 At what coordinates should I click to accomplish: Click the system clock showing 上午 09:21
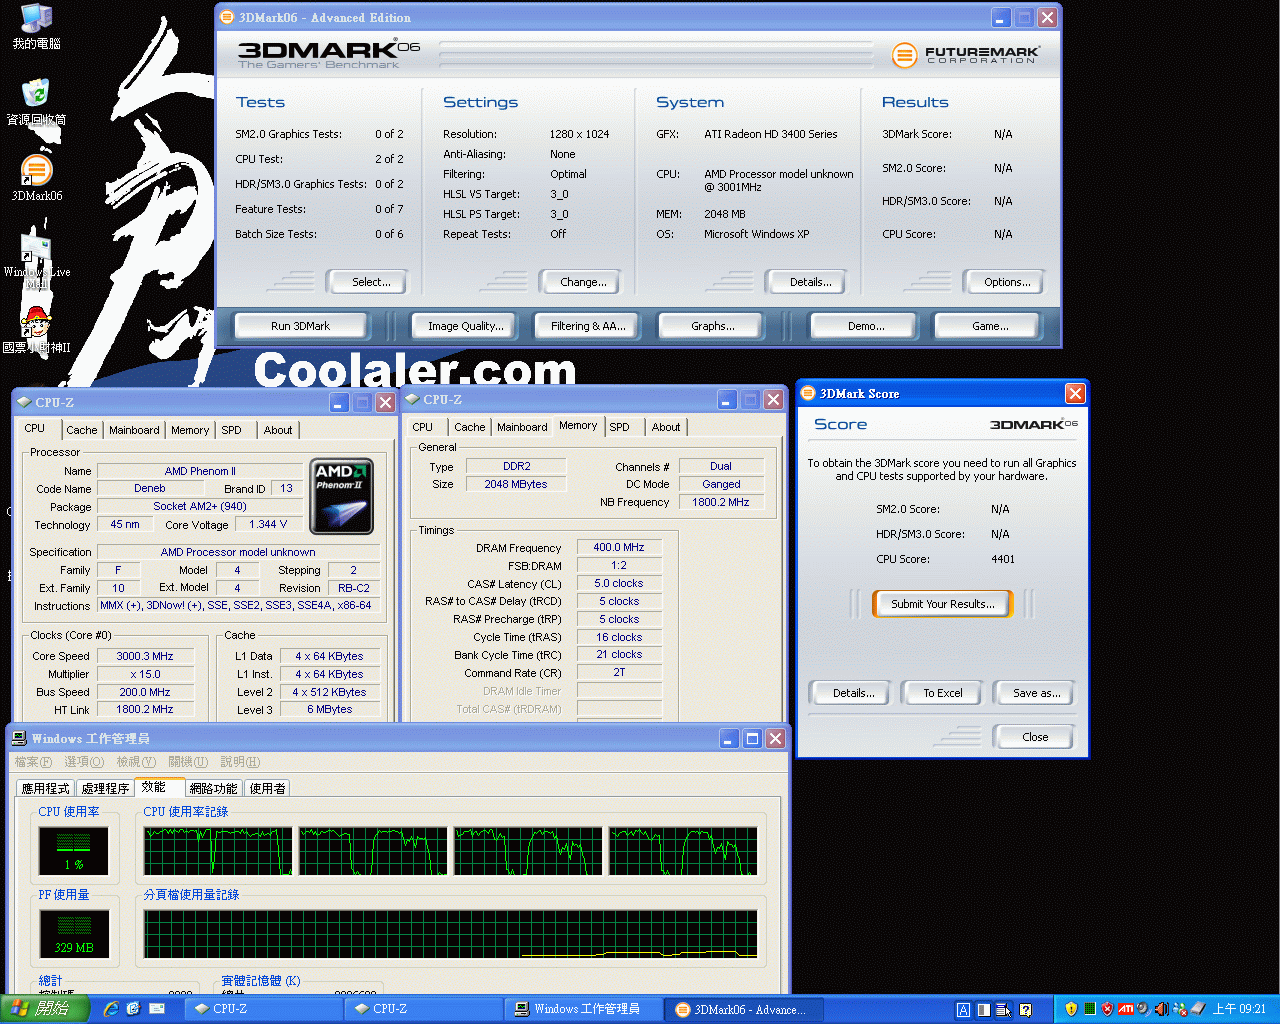tap(1239, 1009)
